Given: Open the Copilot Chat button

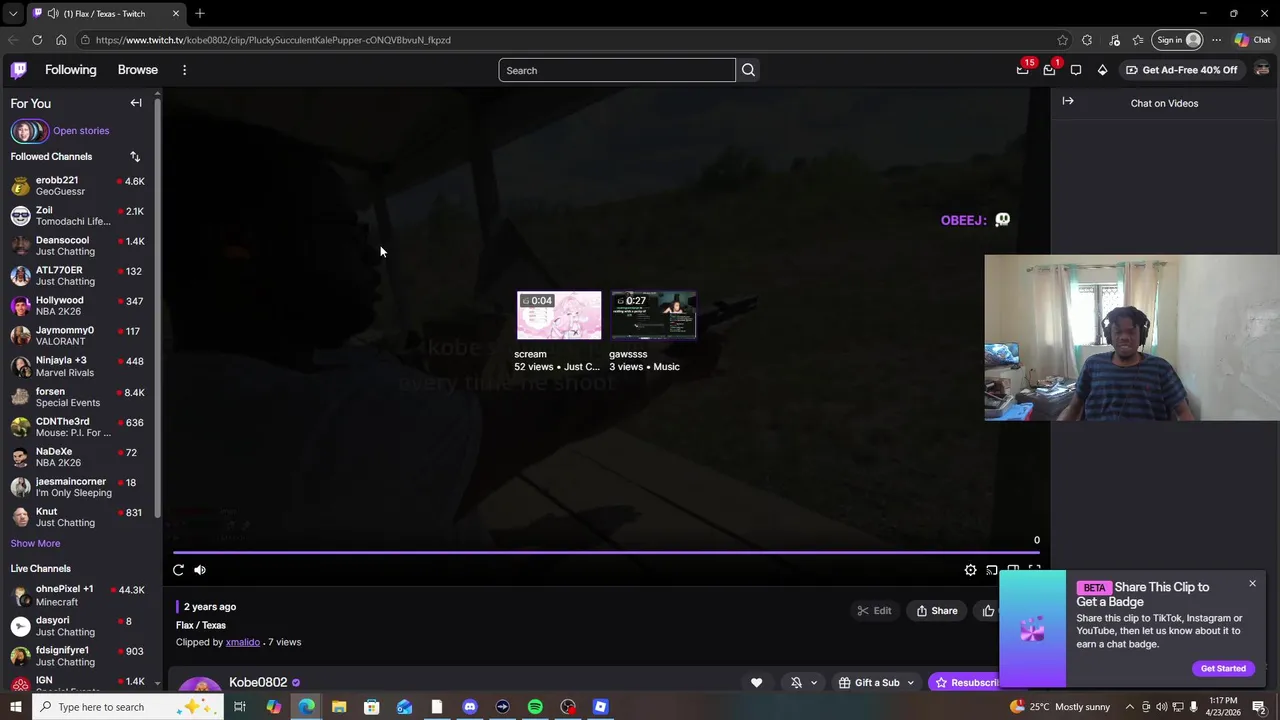Looking at the screenshot, I should point(1252,40).
